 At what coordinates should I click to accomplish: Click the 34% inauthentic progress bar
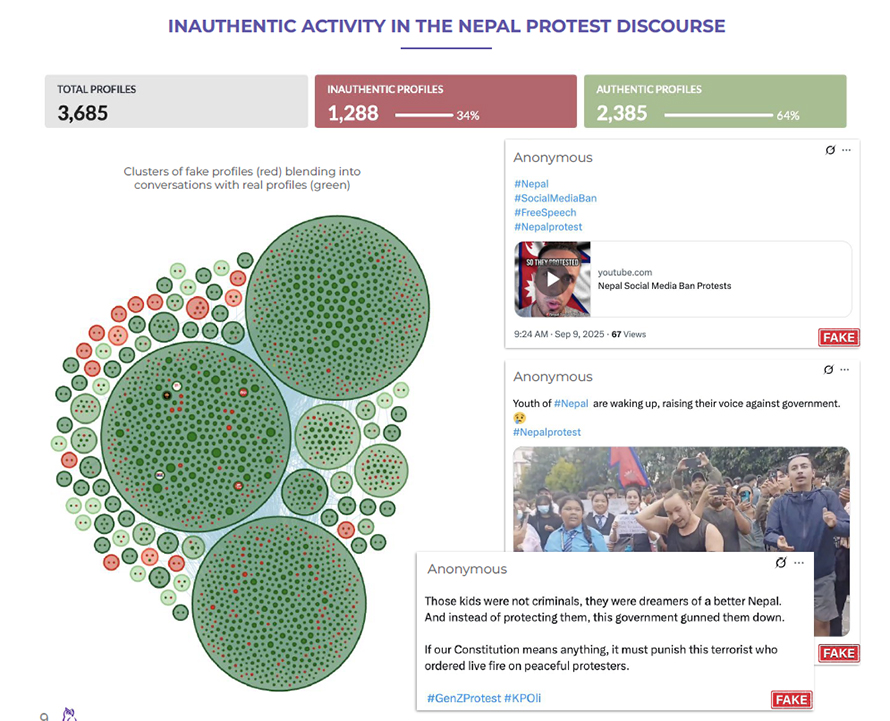click(423, 115)
